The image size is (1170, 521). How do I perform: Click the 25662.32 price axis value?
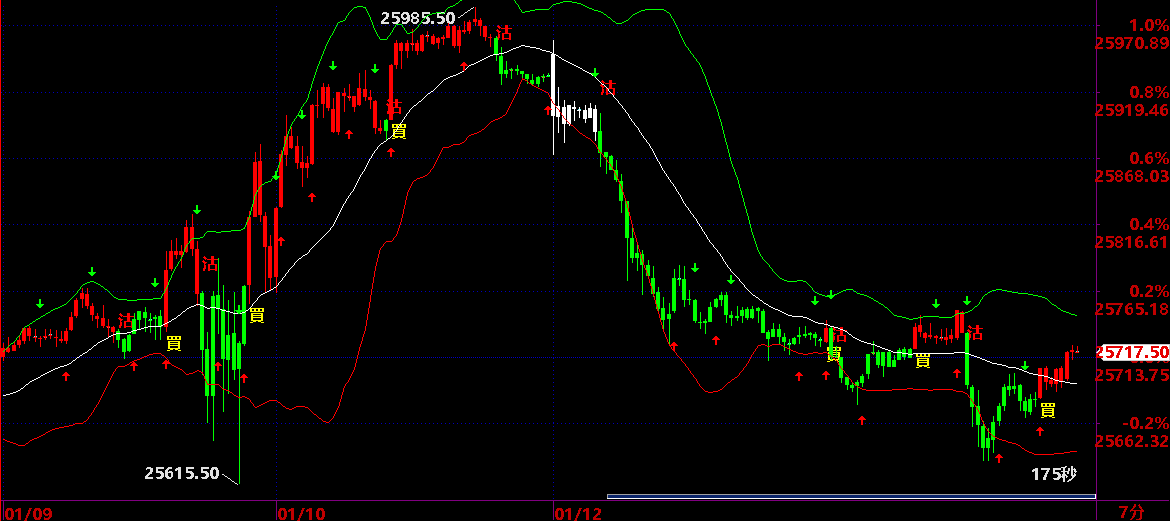[1130, 440]
